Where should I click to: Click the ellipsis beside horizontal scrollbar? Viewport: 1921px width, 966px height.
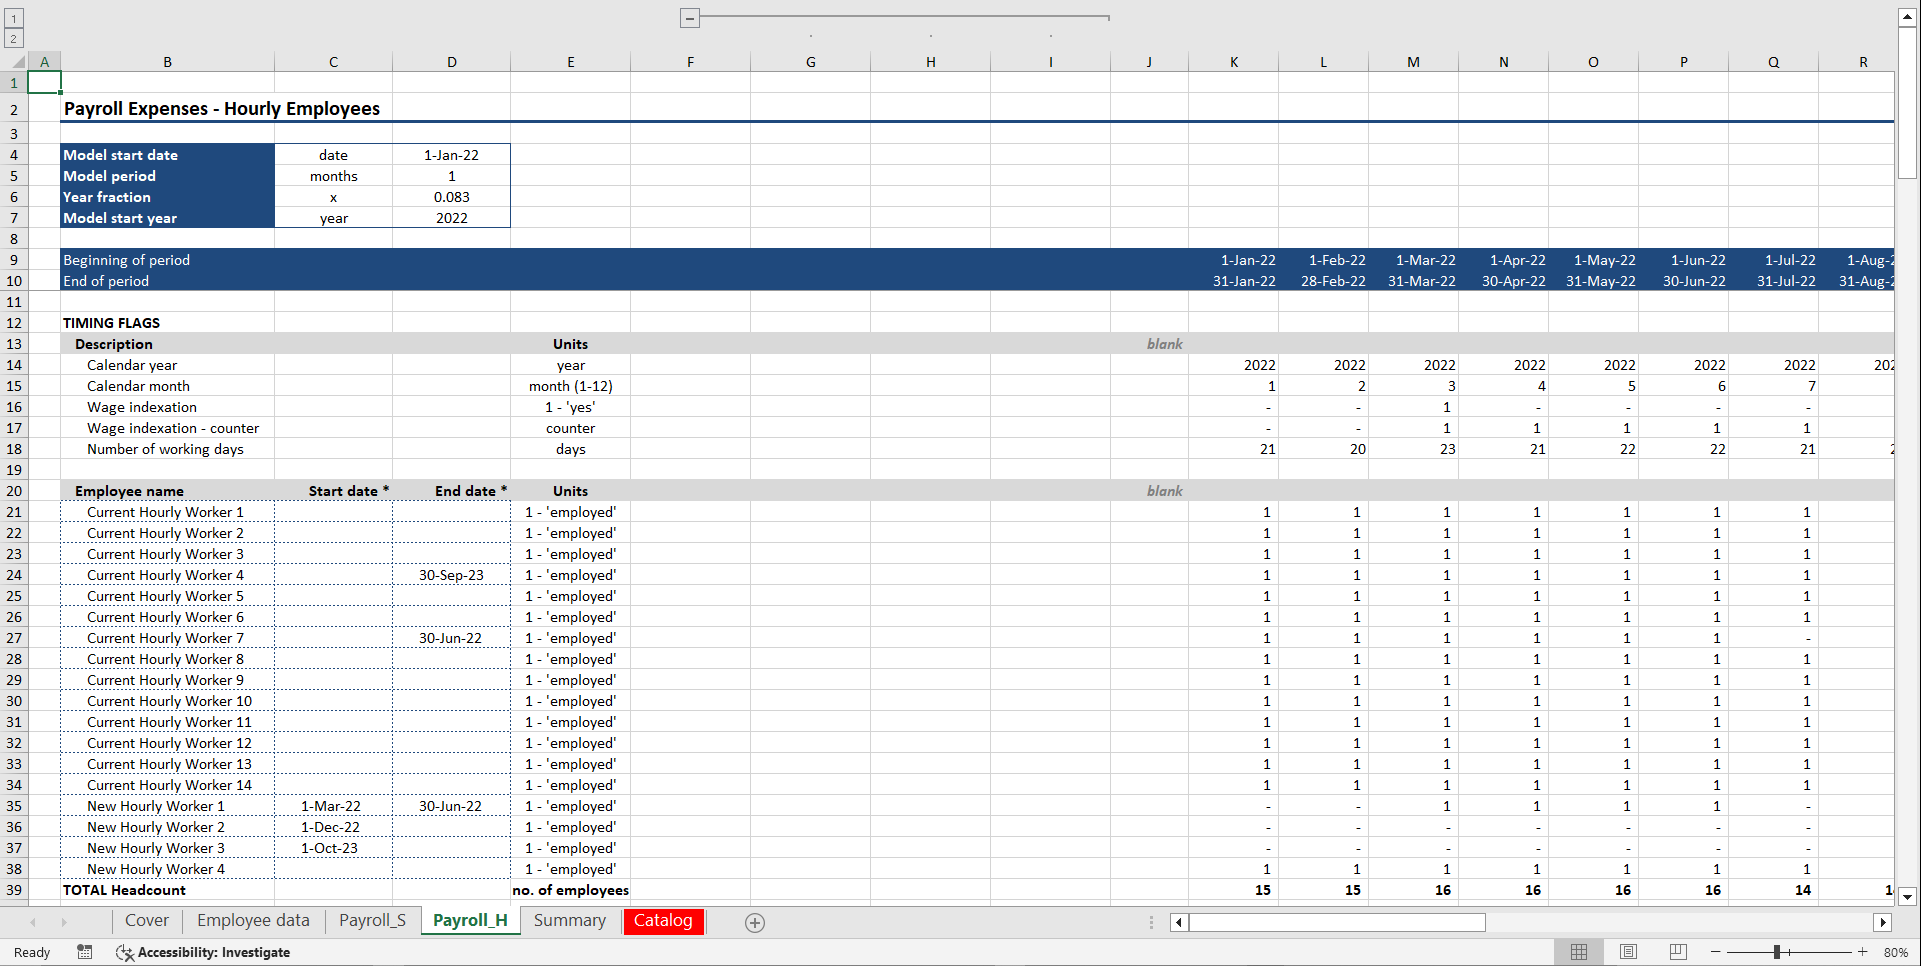point(1150,921)
